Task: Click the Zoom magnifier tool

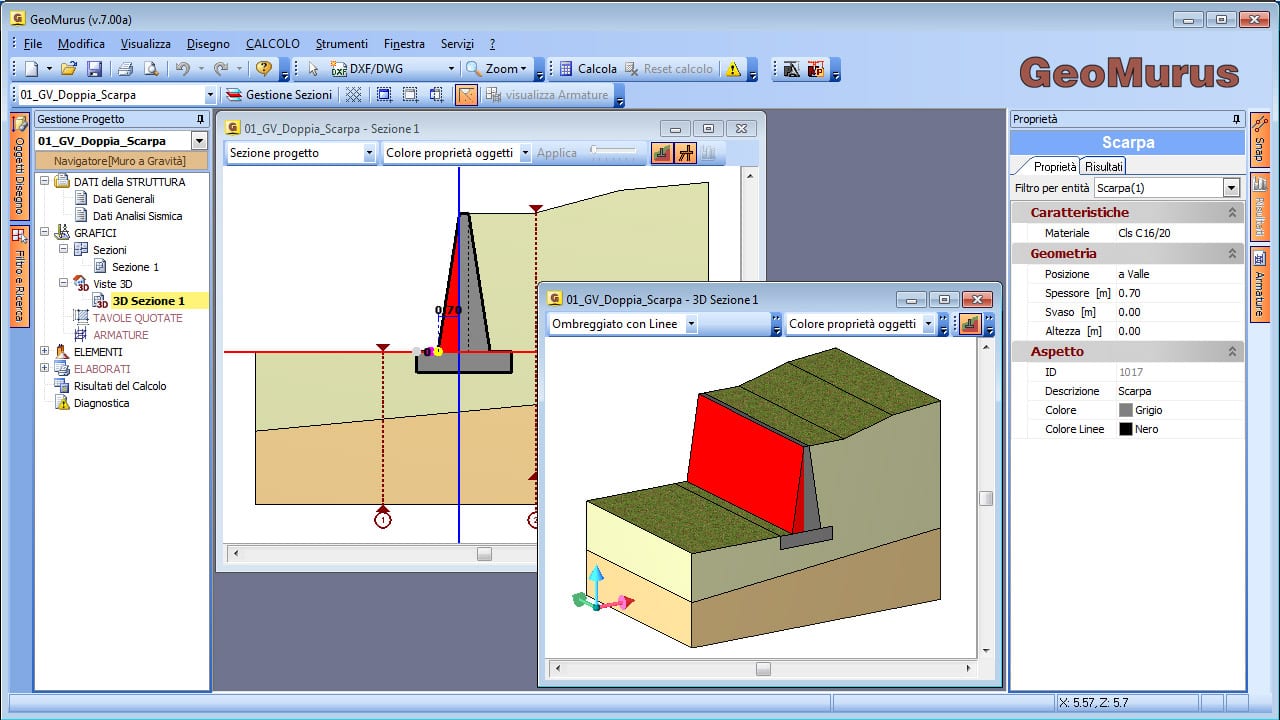Action: point(498,69)
